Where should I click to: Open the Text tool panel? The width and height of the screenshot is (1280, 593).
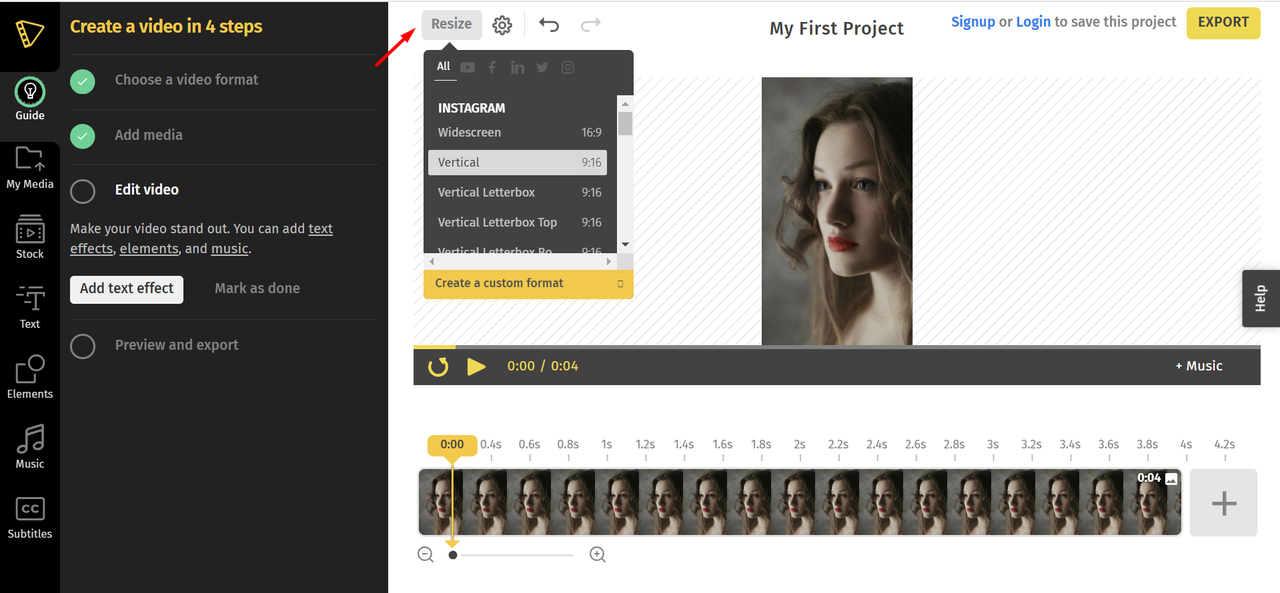tap(30, 307)
